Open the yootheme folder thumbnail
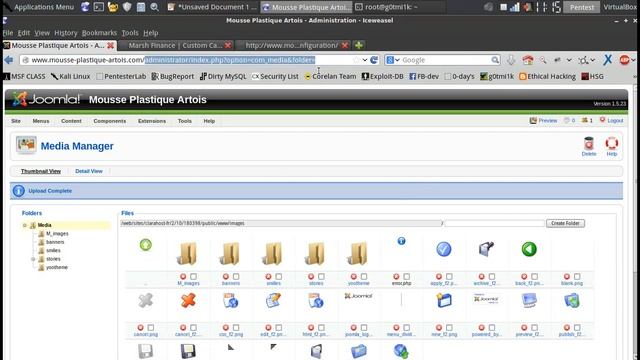 pos(358,253)
